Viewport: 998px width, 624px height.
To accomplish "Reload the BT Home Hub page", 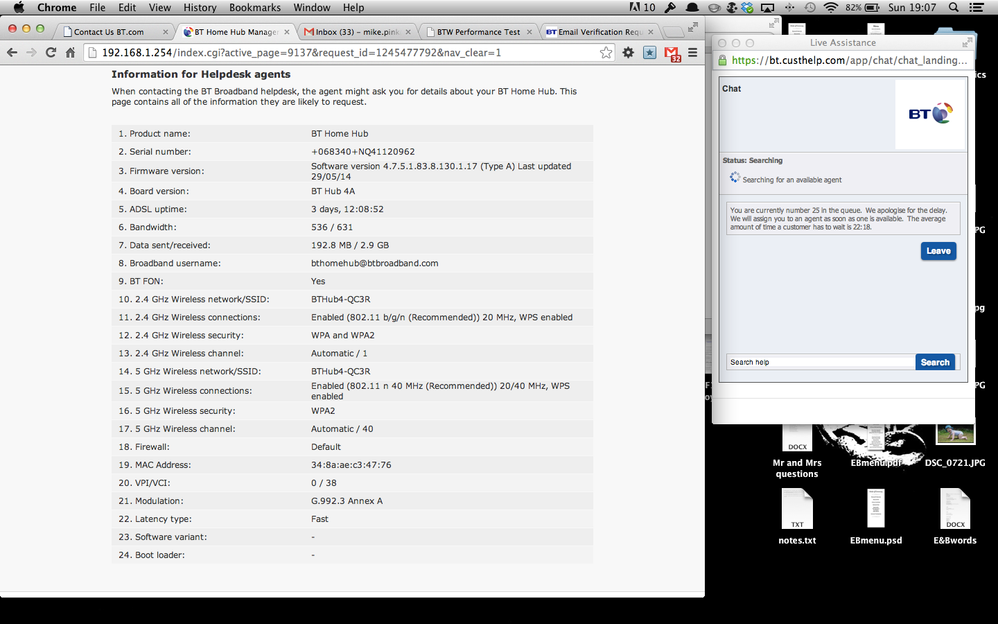I will [51, 52].
